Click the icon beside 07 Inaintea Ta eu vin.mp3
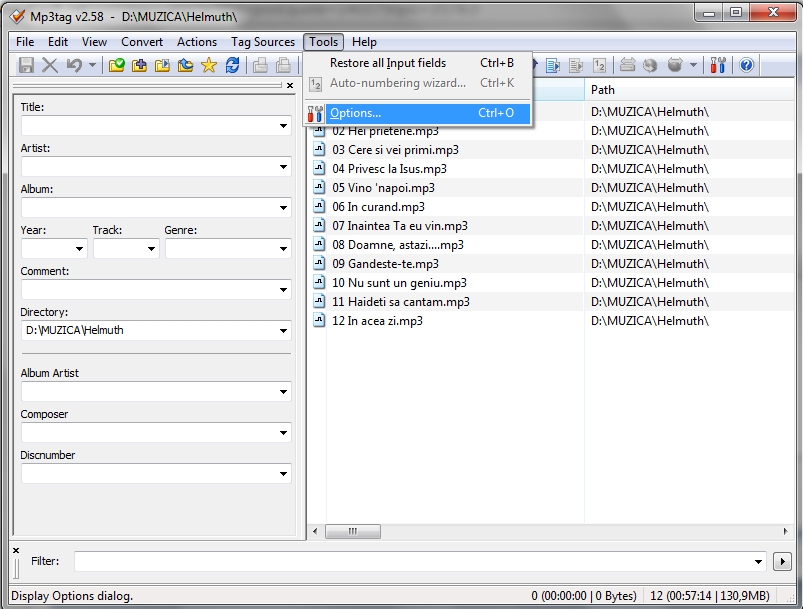Viewport: 803px width, 609px height. (x=319, y=225)
